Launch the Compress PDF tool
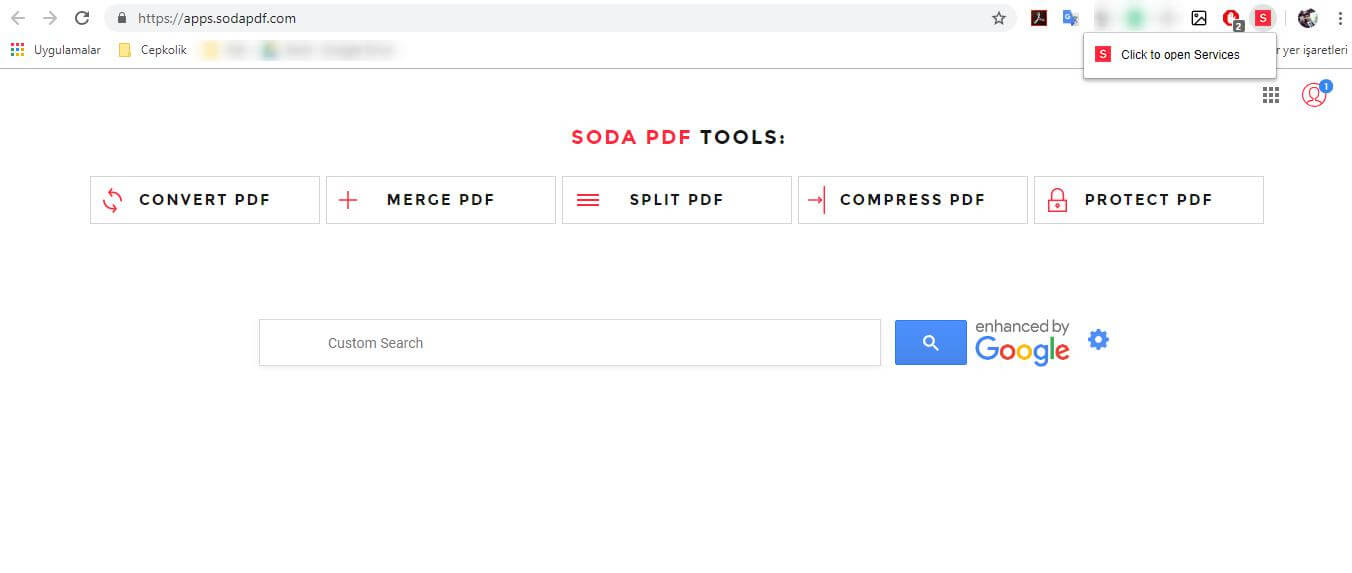Image resolution: width=1352 pixels, height=573 pixels. pos(913,200)
